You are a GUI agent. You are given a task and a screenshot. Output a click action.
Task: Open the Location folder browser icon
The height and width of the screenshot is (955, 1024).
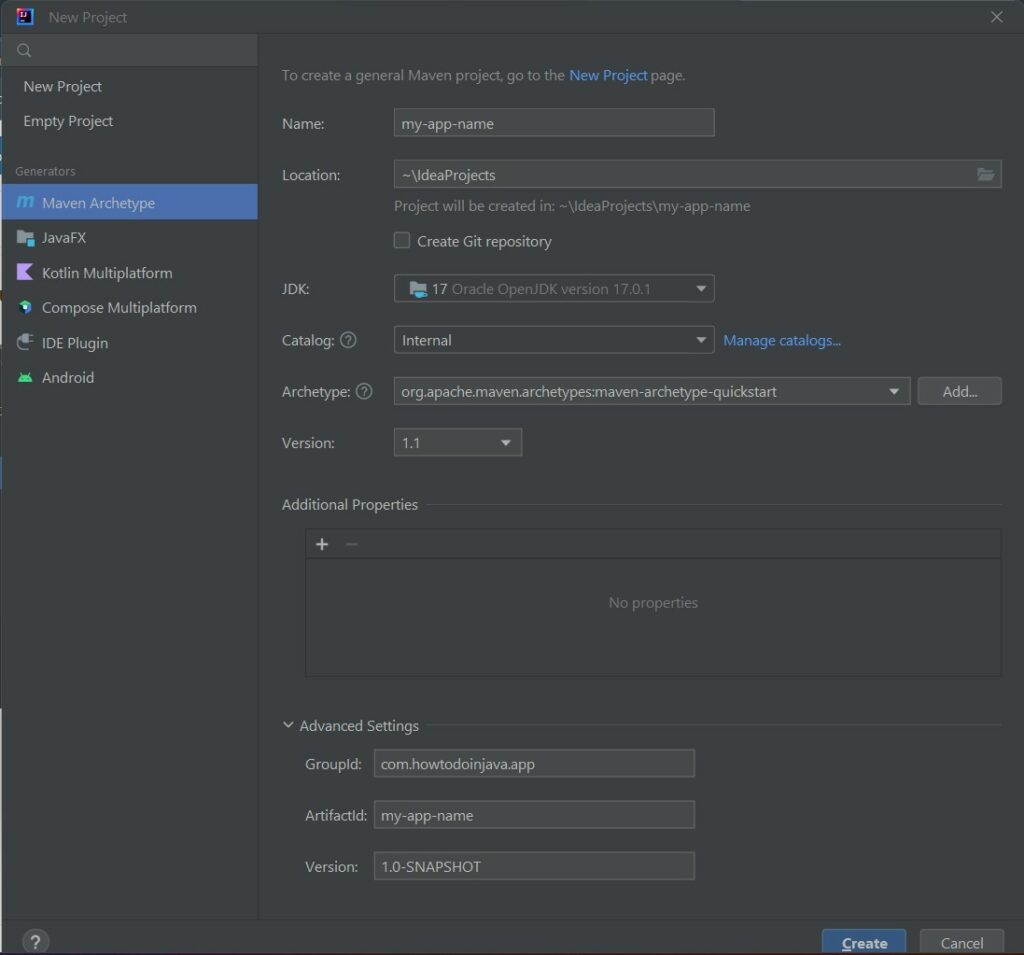coord(986,173)
